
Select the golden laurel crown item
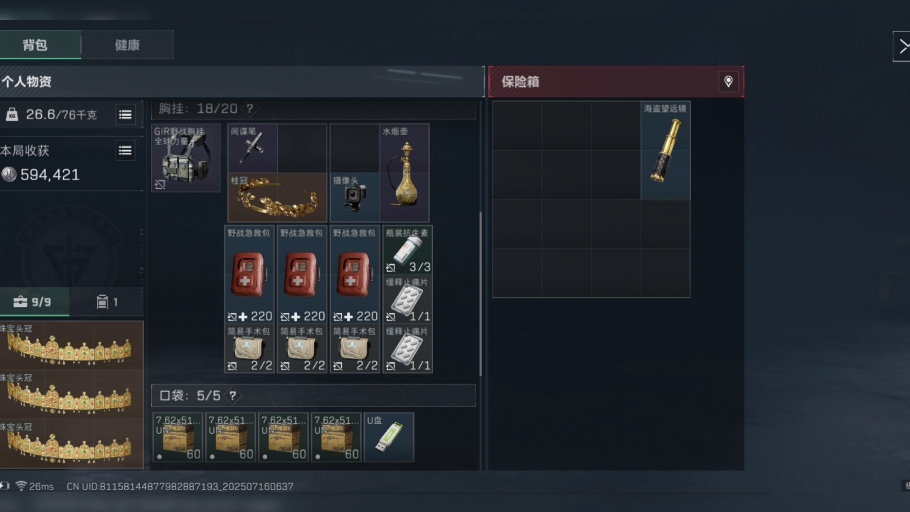point(277,197)
